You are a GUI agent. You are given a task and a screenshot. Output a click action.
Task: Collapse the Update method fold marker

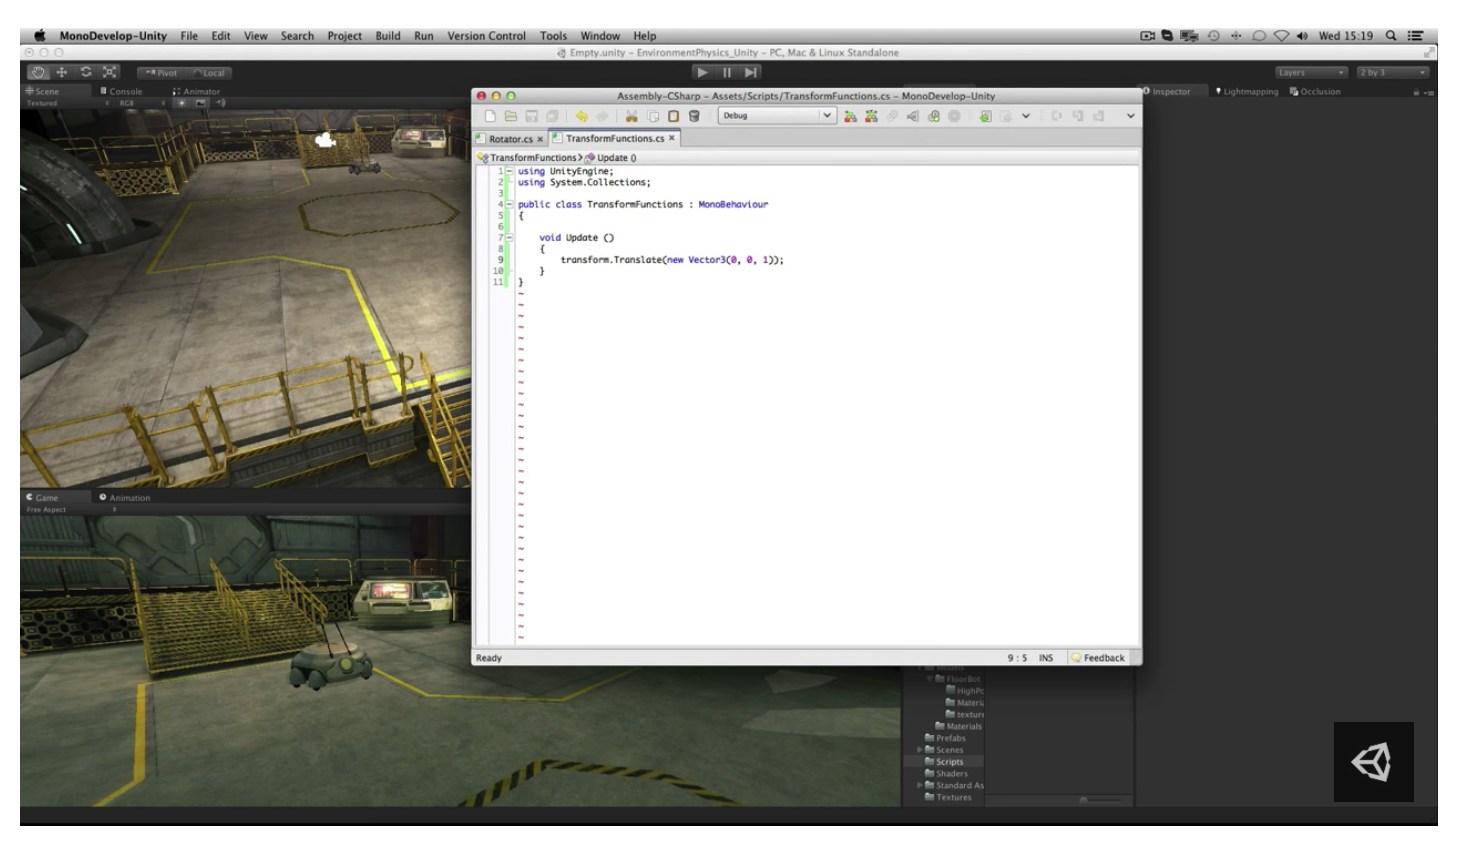pyautogui.click(x=509, y=237)
